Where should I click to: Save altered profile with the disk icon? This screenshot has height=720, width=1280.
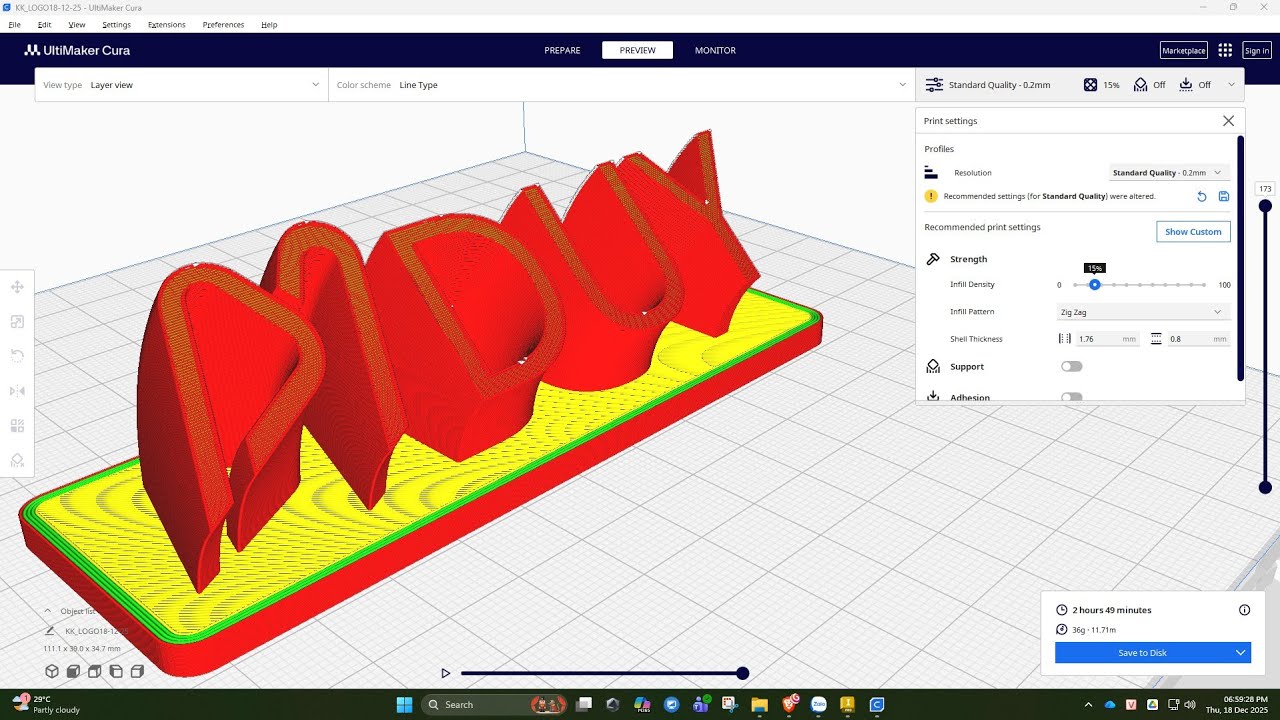1224,197
